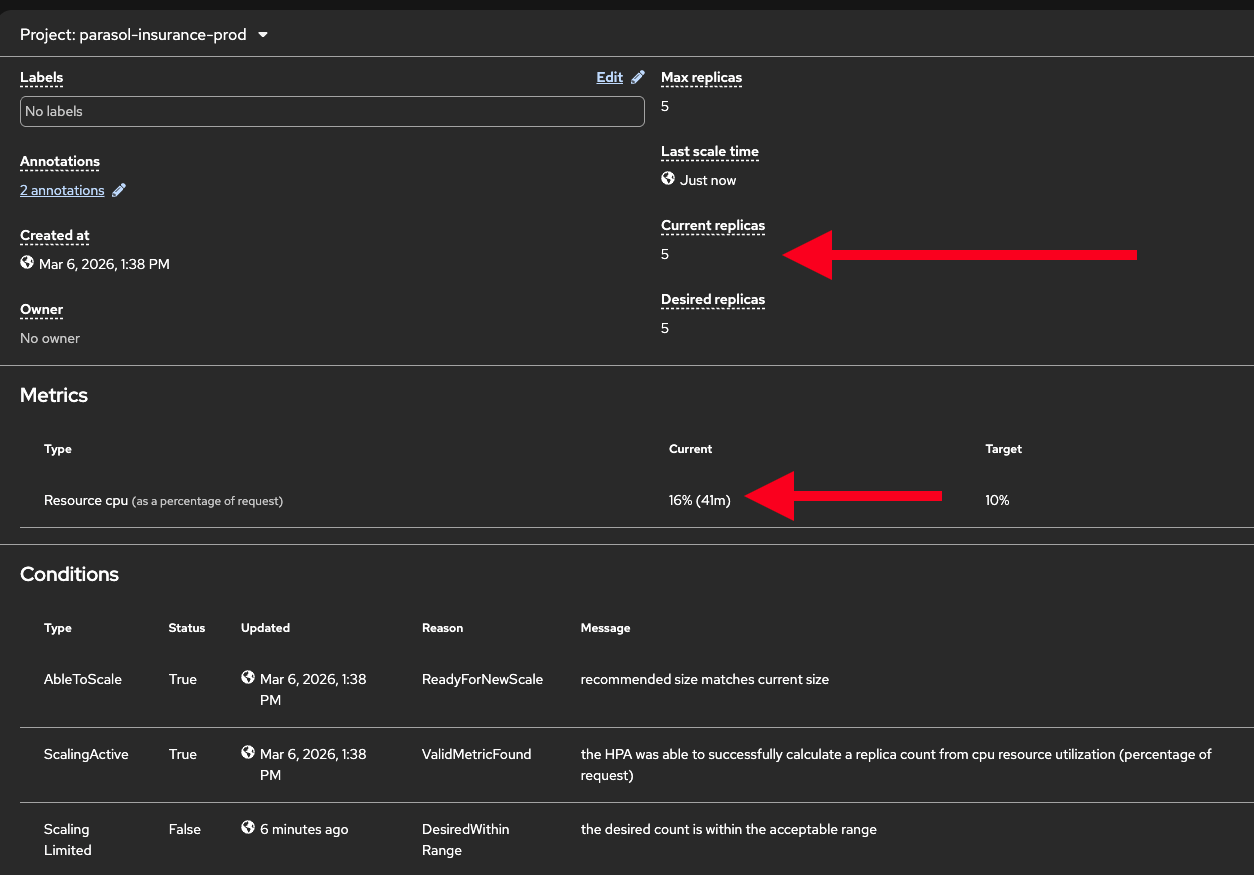Click the Created at heading label

55,235
